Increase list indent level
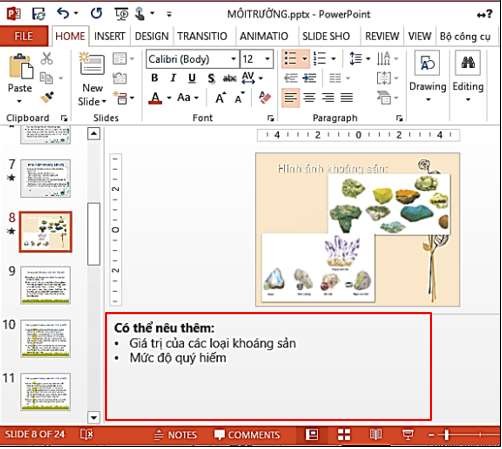502x449 pixels. point(309,78)
